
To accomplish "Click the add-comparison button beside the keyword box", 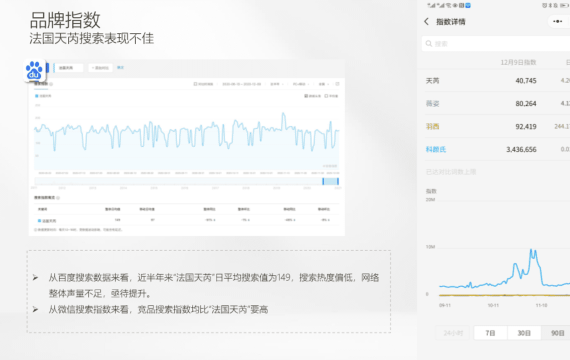I will tap(100, 68).
